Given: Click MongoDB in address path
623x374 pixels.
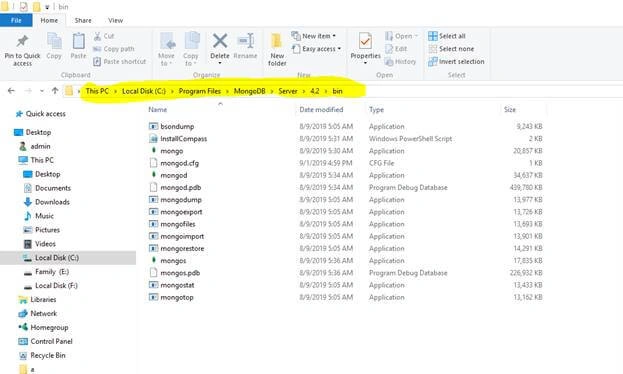Looking at the screenshot, I should (x=250, y=91).
